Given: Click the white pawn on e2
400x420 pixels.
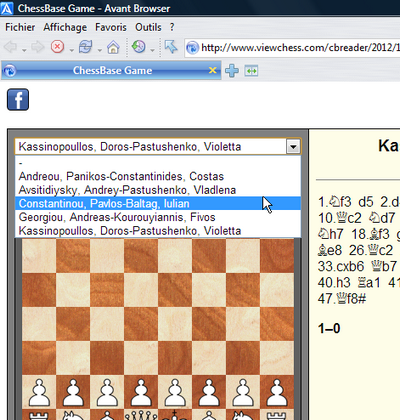Looking at the screenshot, I should coord(175,392).
